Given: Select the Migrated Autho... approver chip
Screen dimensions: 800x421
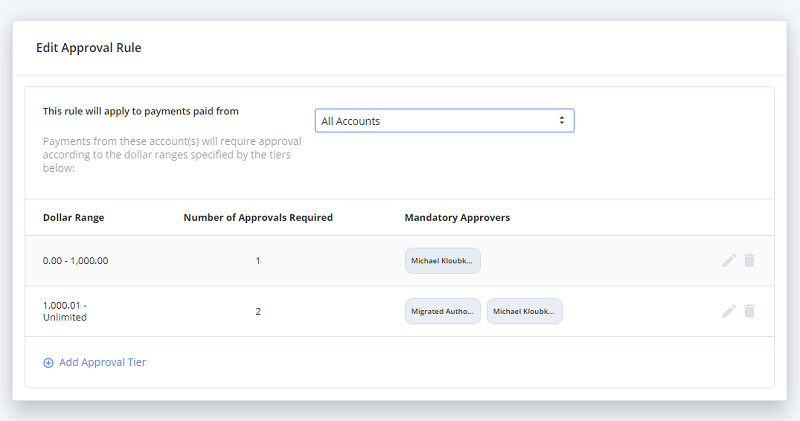Looking at the screenshot, I should pyautogui.click(x=442, y=311).
